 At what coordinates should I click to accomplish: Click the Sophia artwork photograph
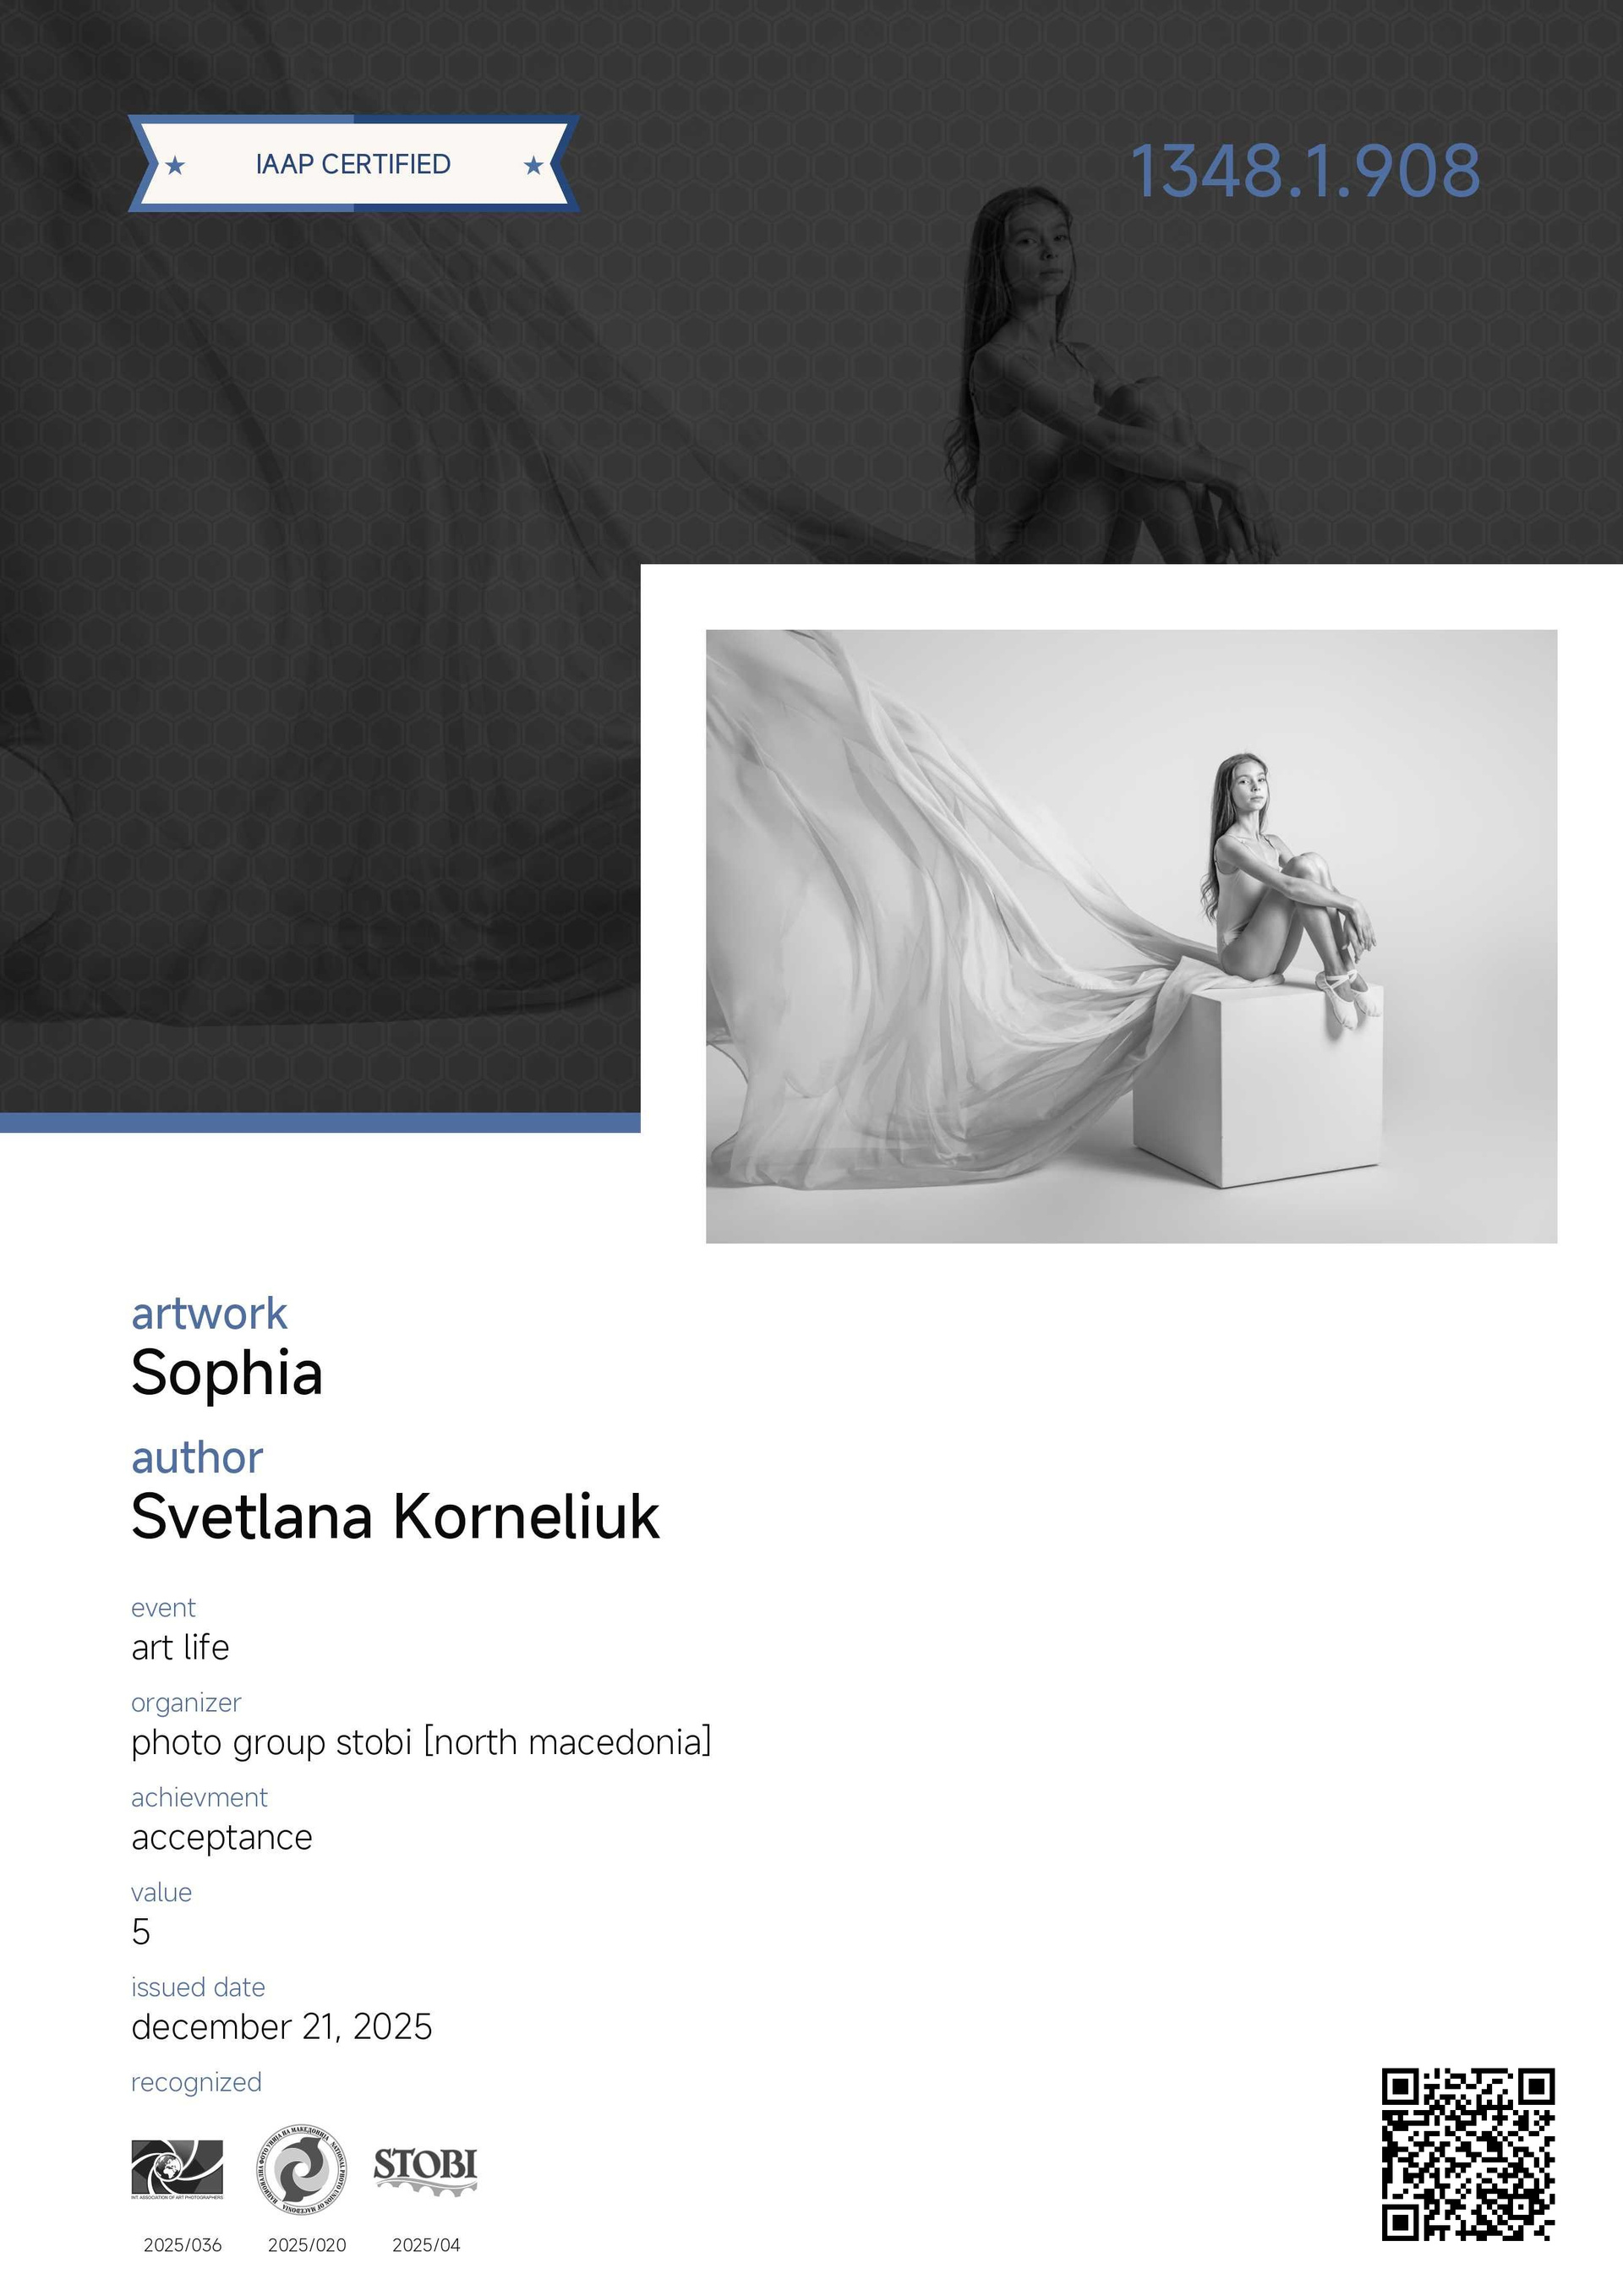1131,936
